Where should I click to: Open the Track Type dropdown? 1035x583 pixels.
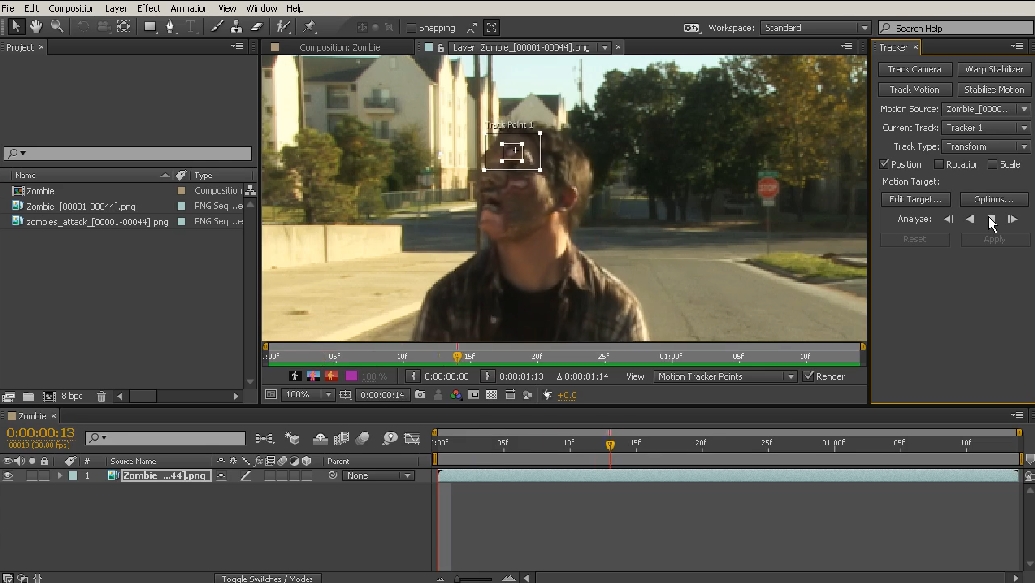click(985, 147)
